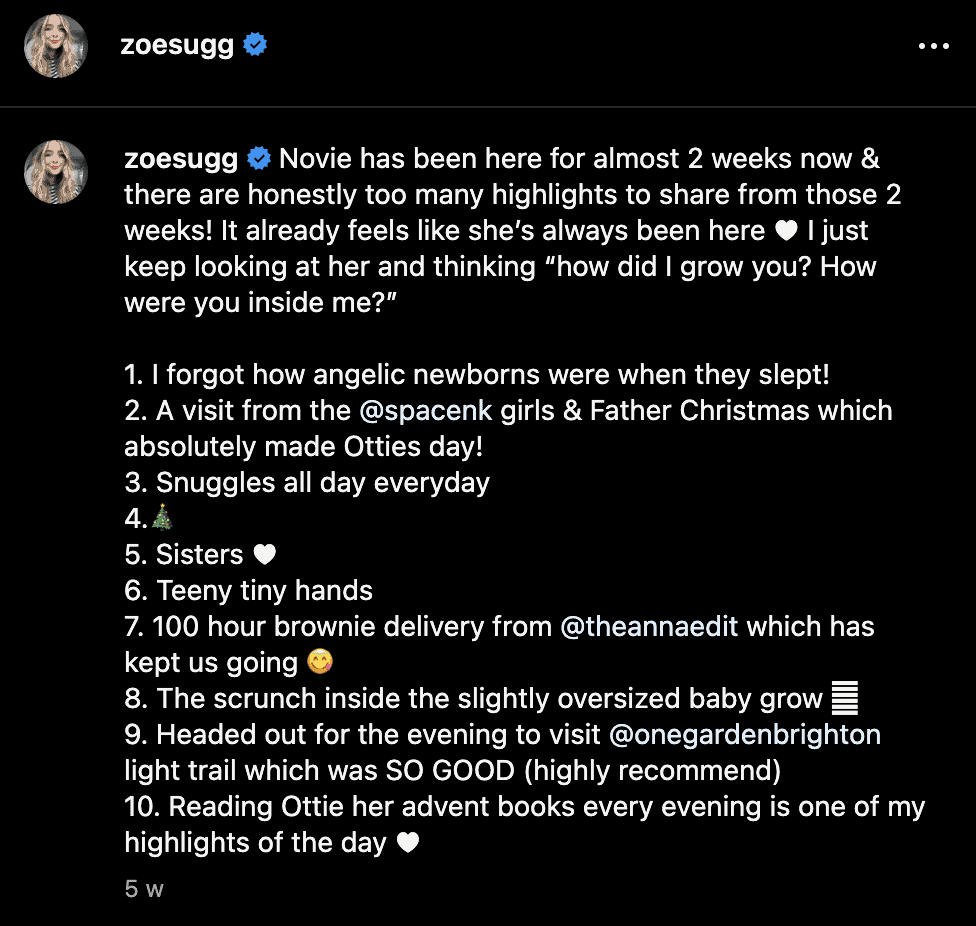
Task: Click the "5 w" post timestamp
Action: click(x=144, y=889)
